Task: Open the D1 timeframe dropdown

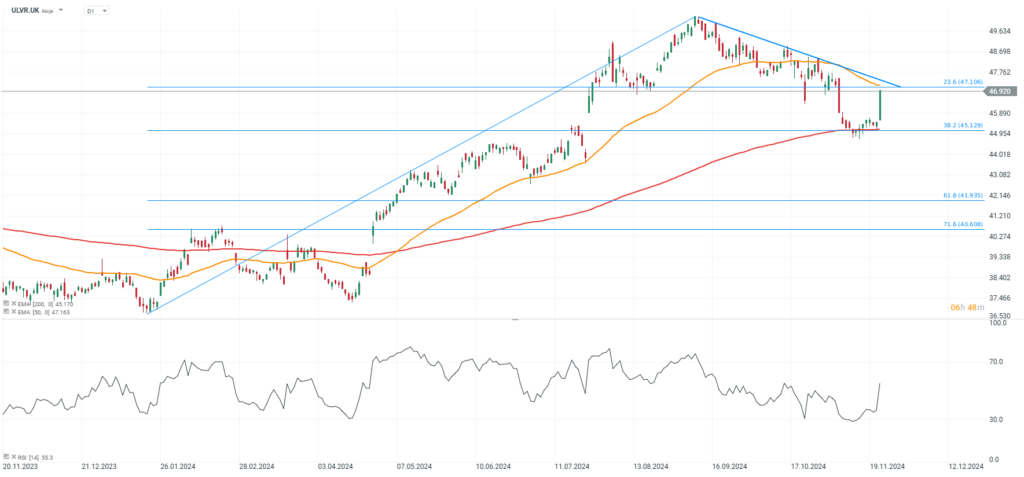Action: tap(97, 10)
